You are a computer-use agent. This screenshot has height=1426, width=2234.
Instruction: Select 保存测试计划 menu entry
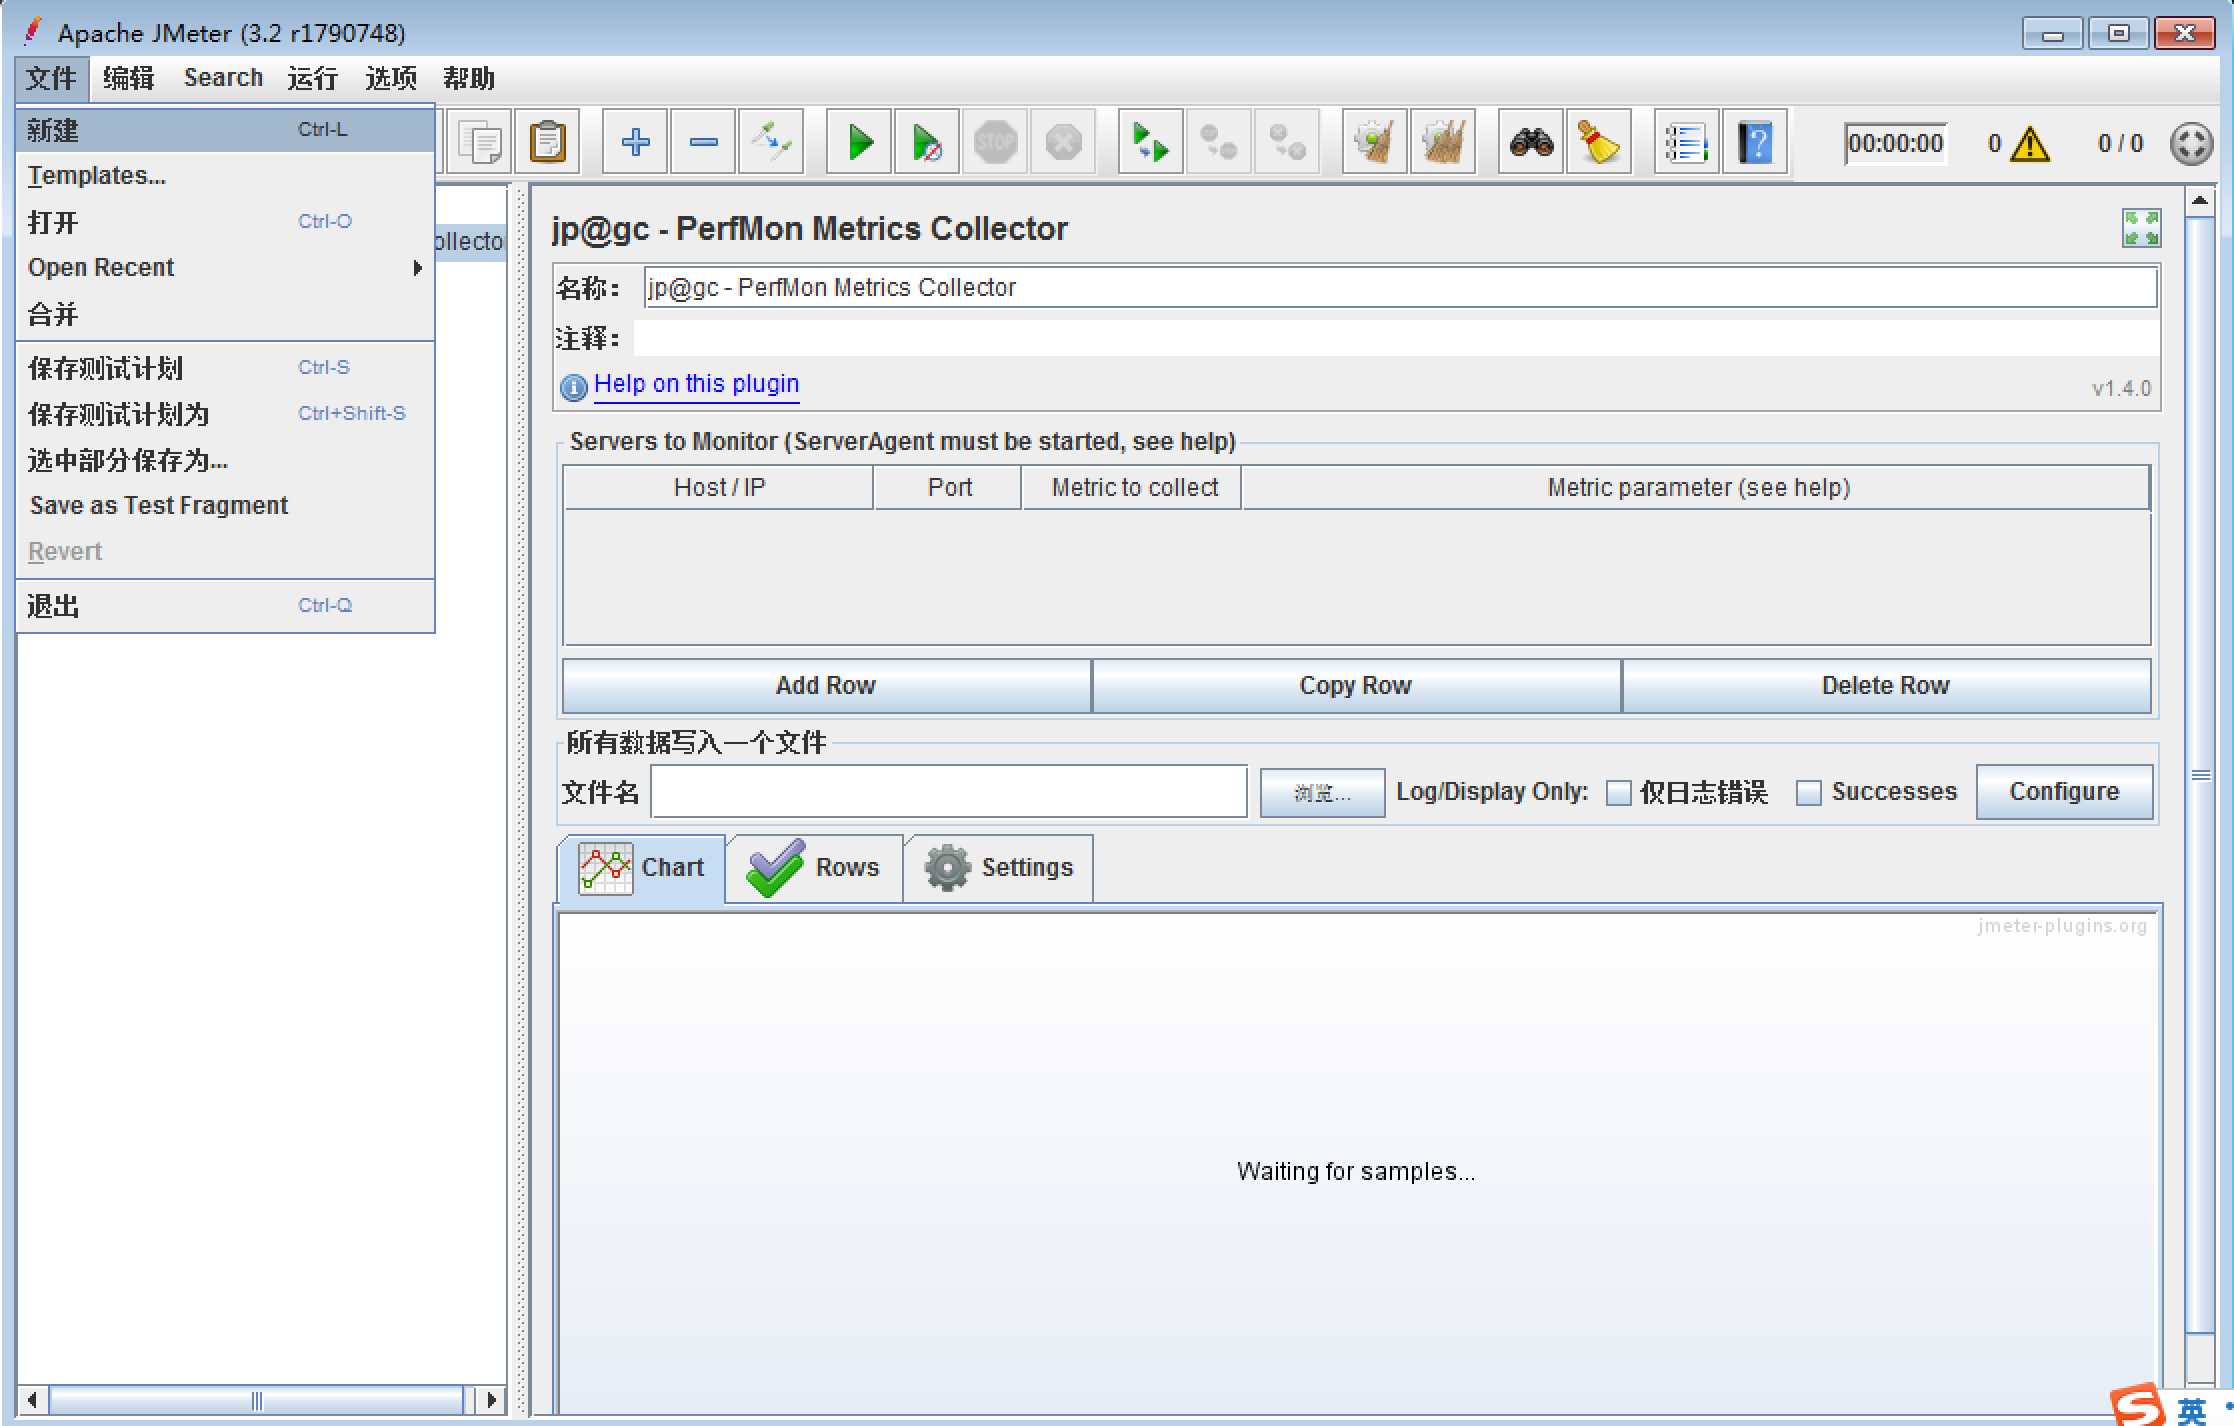click(x=225, y=368)
